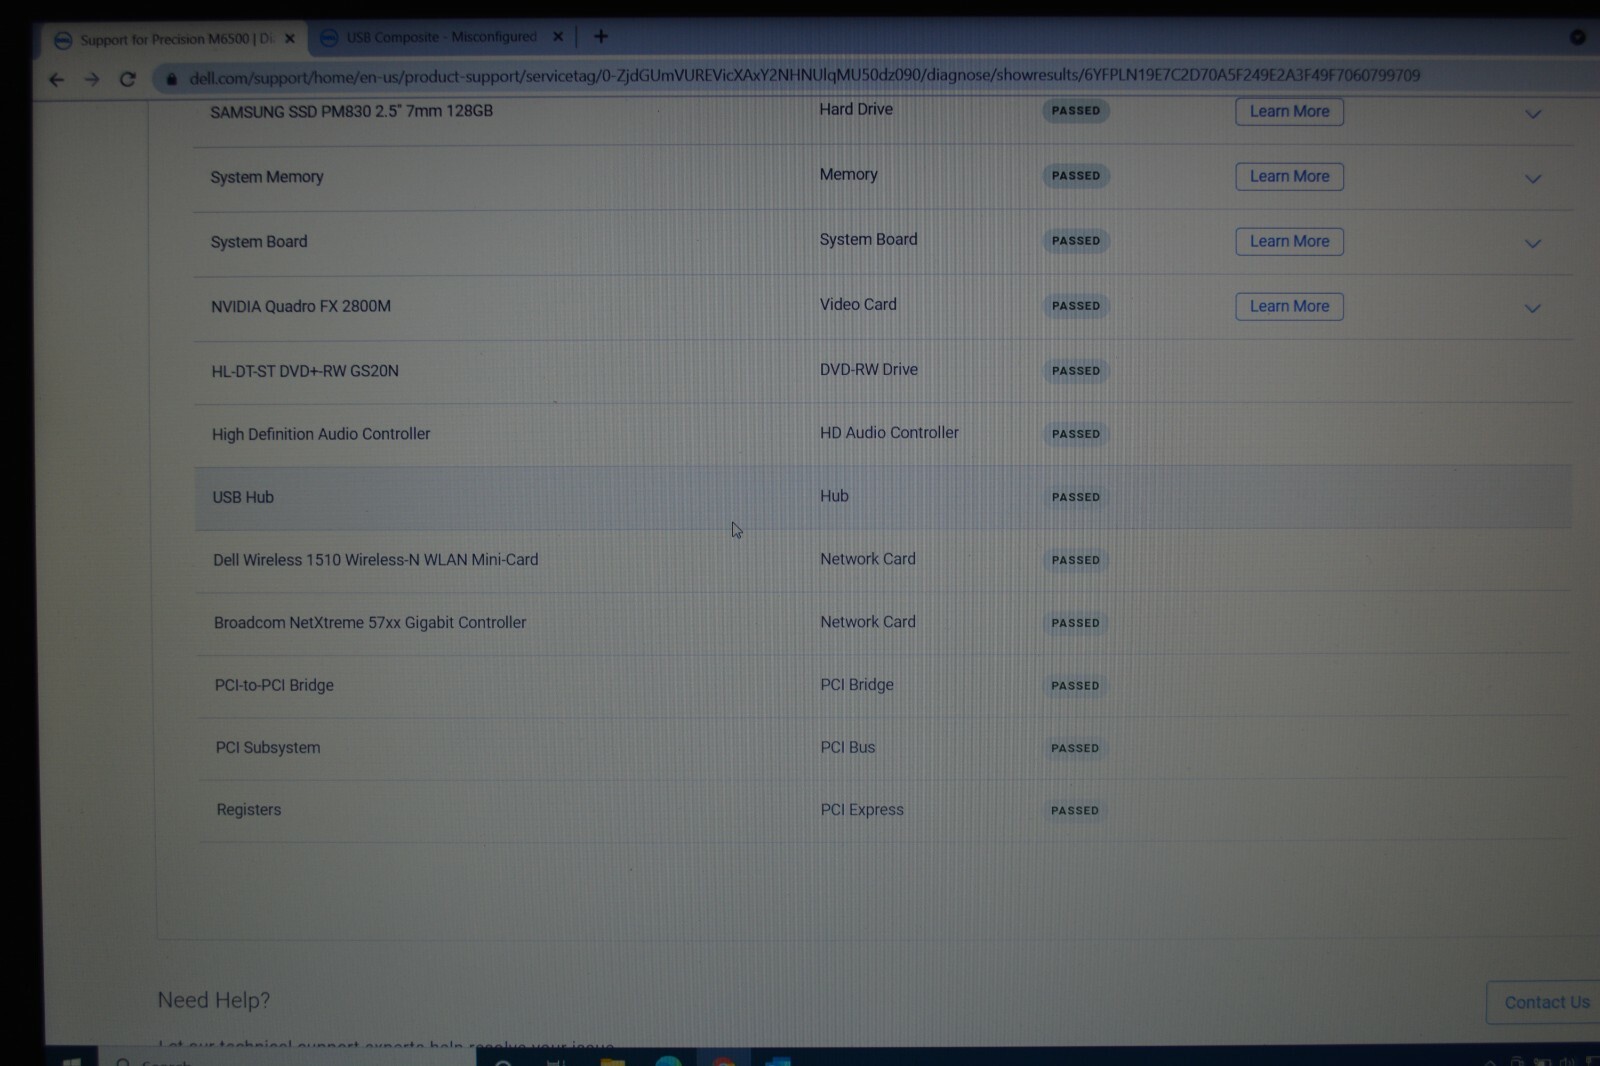Click the DVD-RW Drive category label

869,369
